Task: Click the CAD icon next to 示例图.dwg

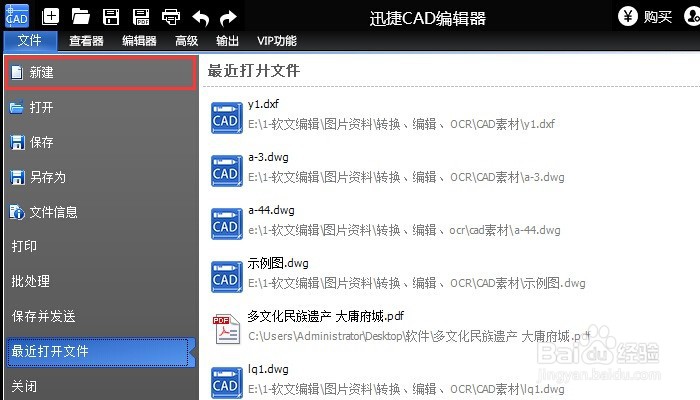Action: point(226,277)
